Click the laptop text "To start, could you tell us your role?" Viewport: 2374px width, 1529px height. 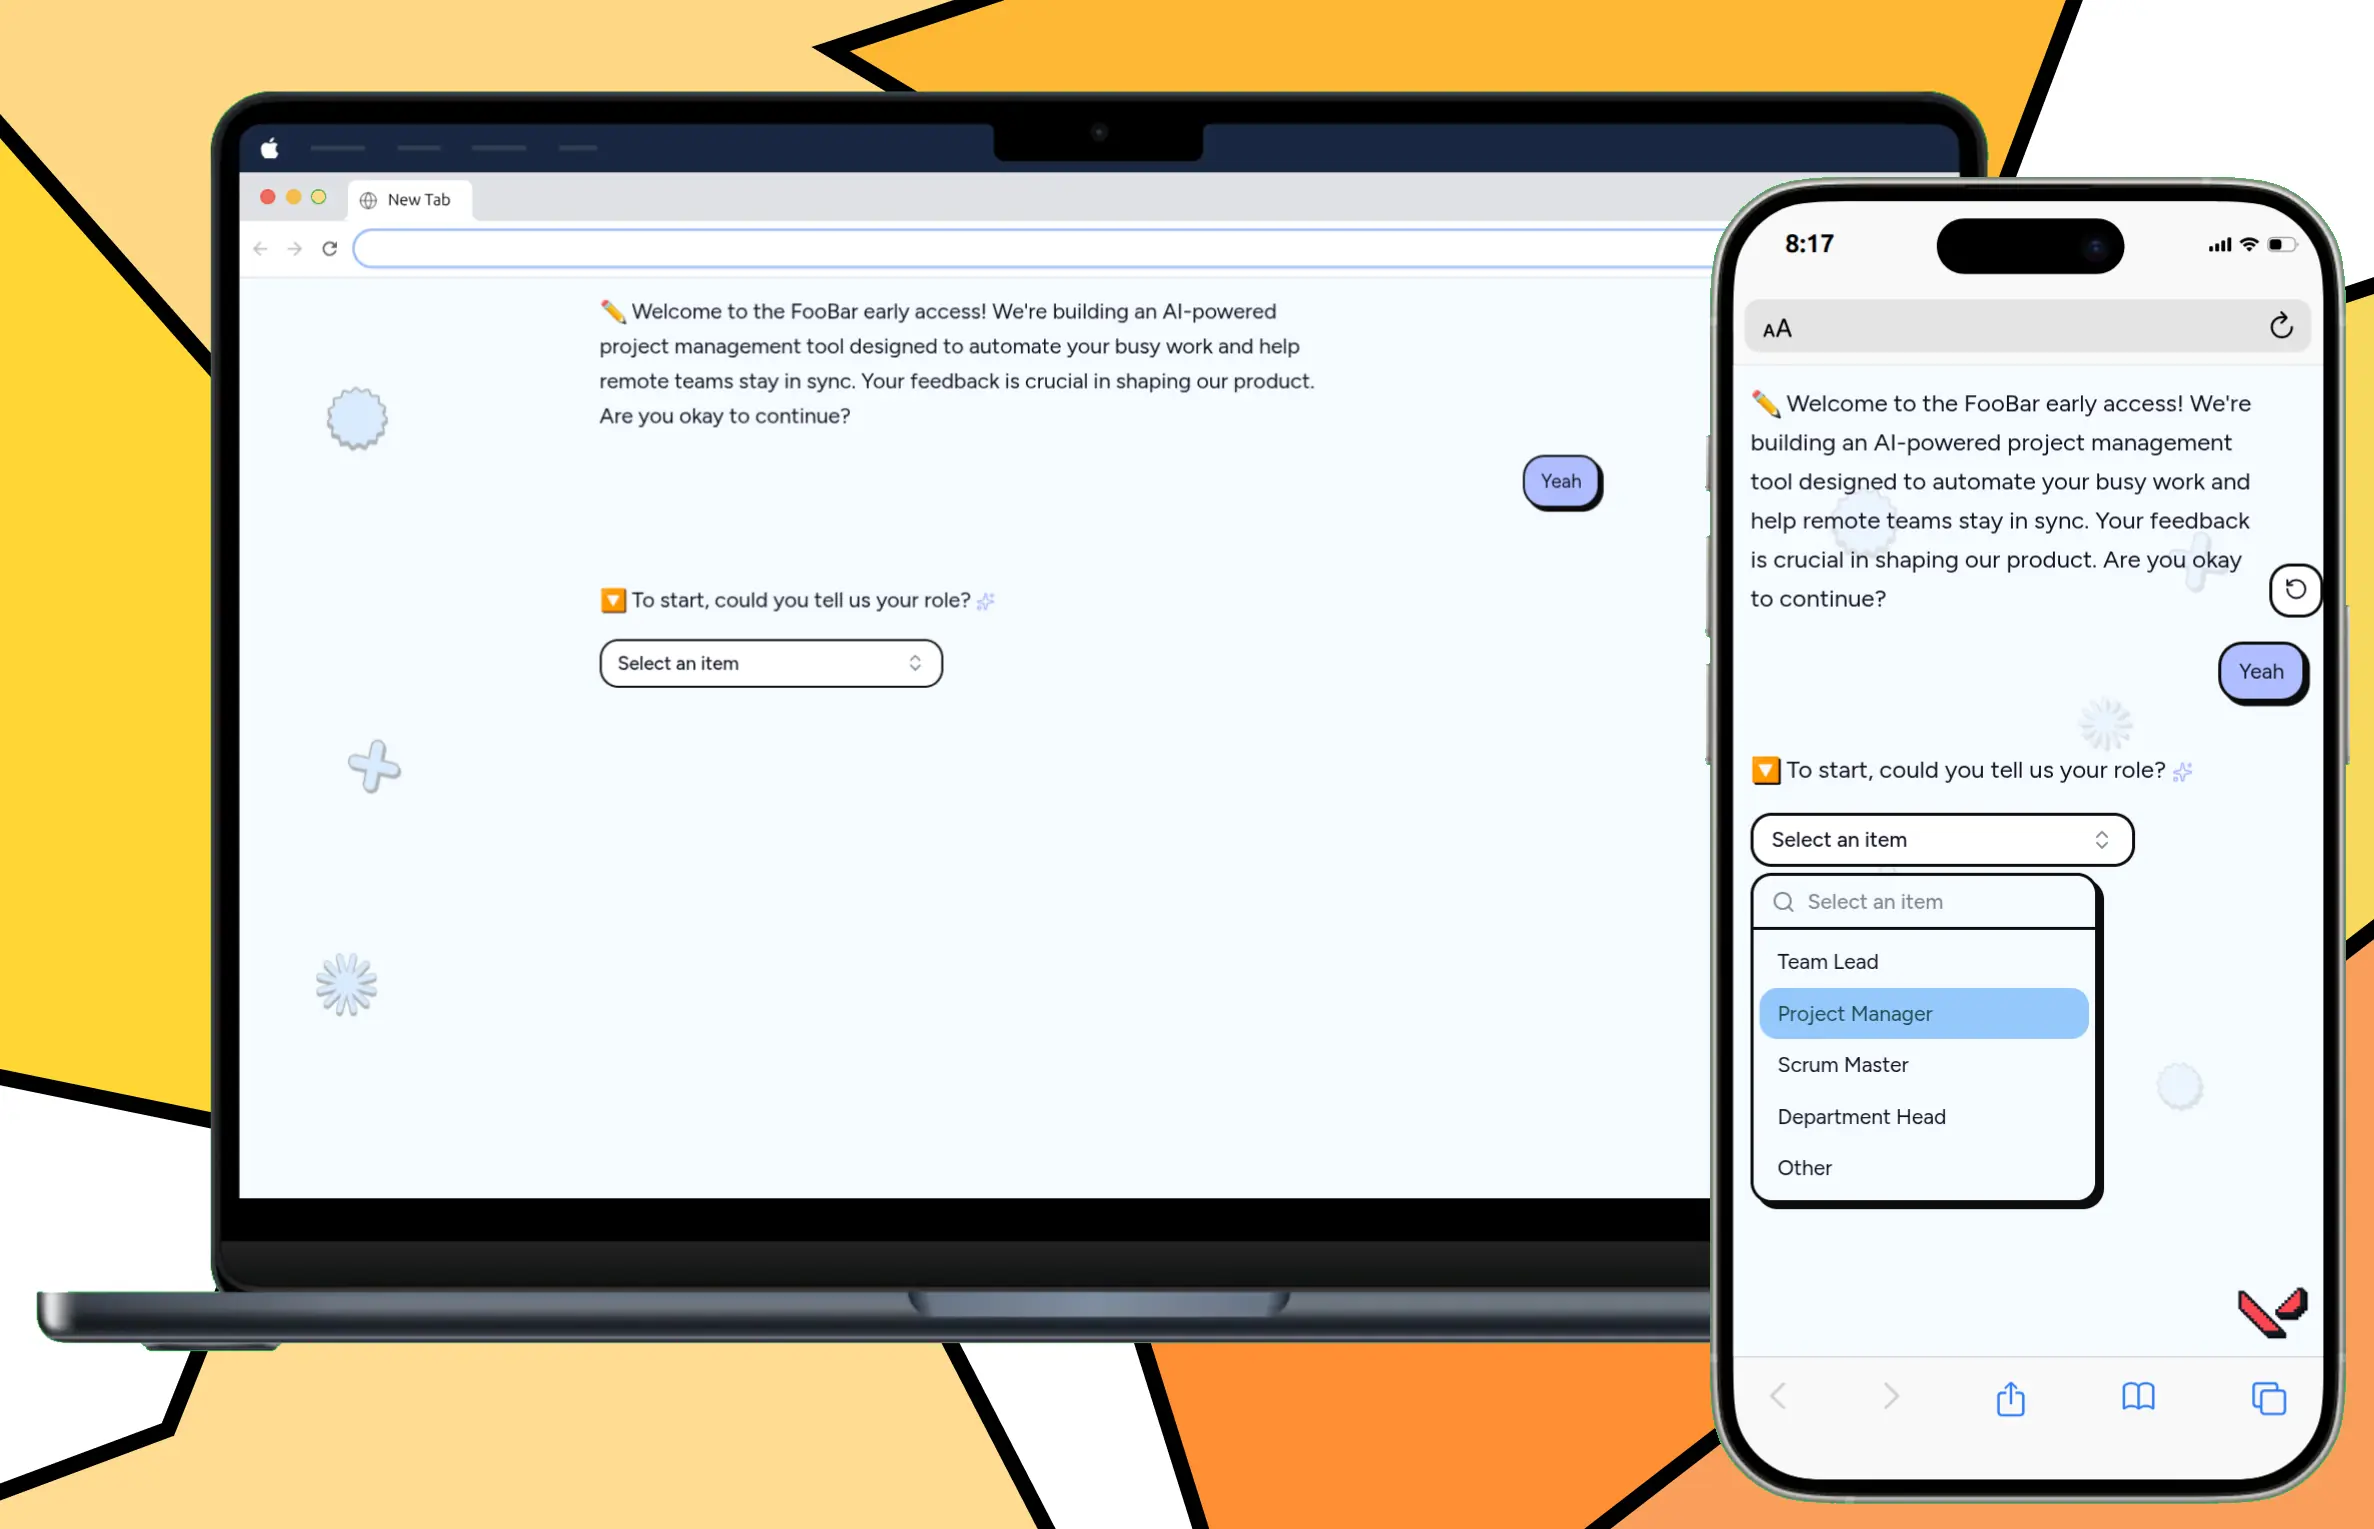[801, 601]
